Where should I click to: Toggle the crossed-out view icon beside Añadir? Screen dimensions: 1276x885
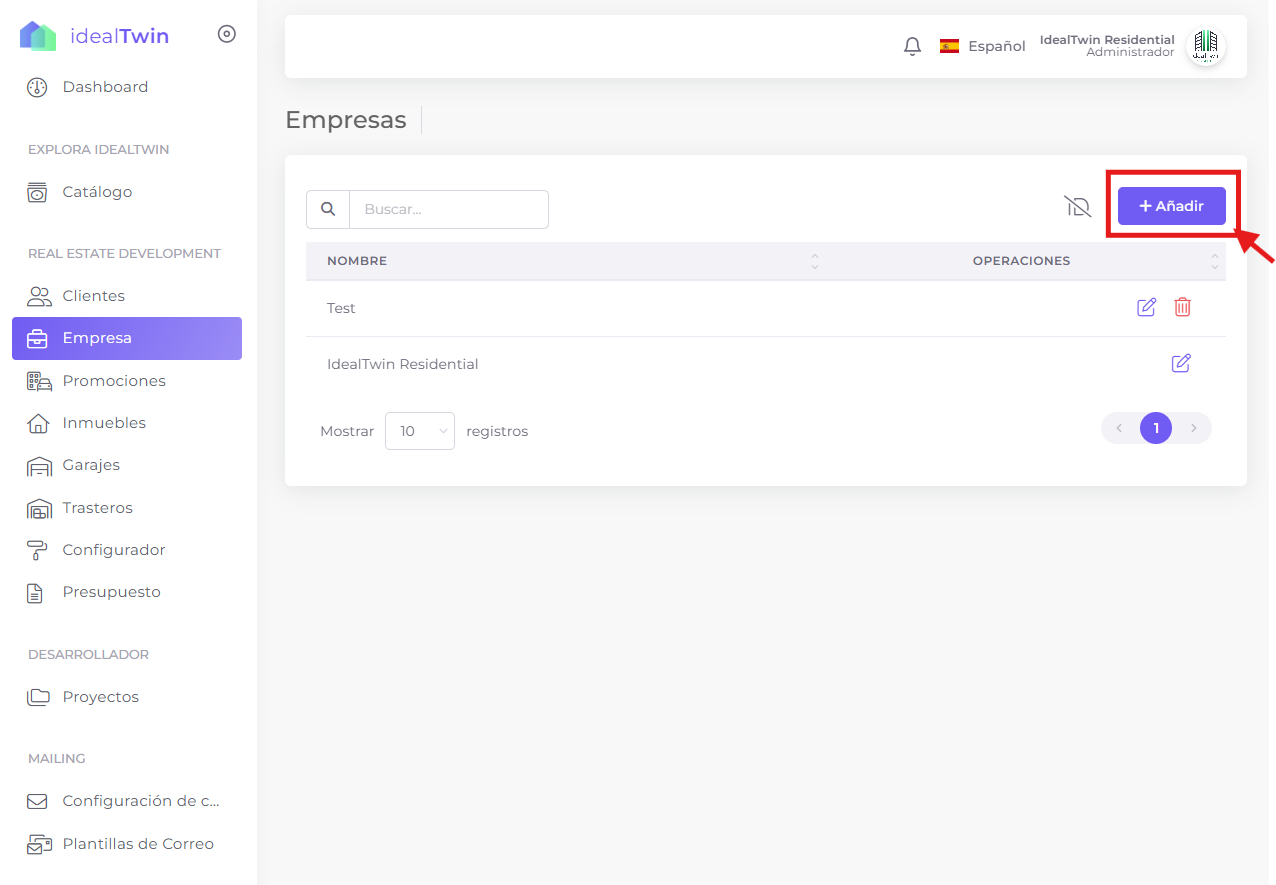click(1077, 207)
